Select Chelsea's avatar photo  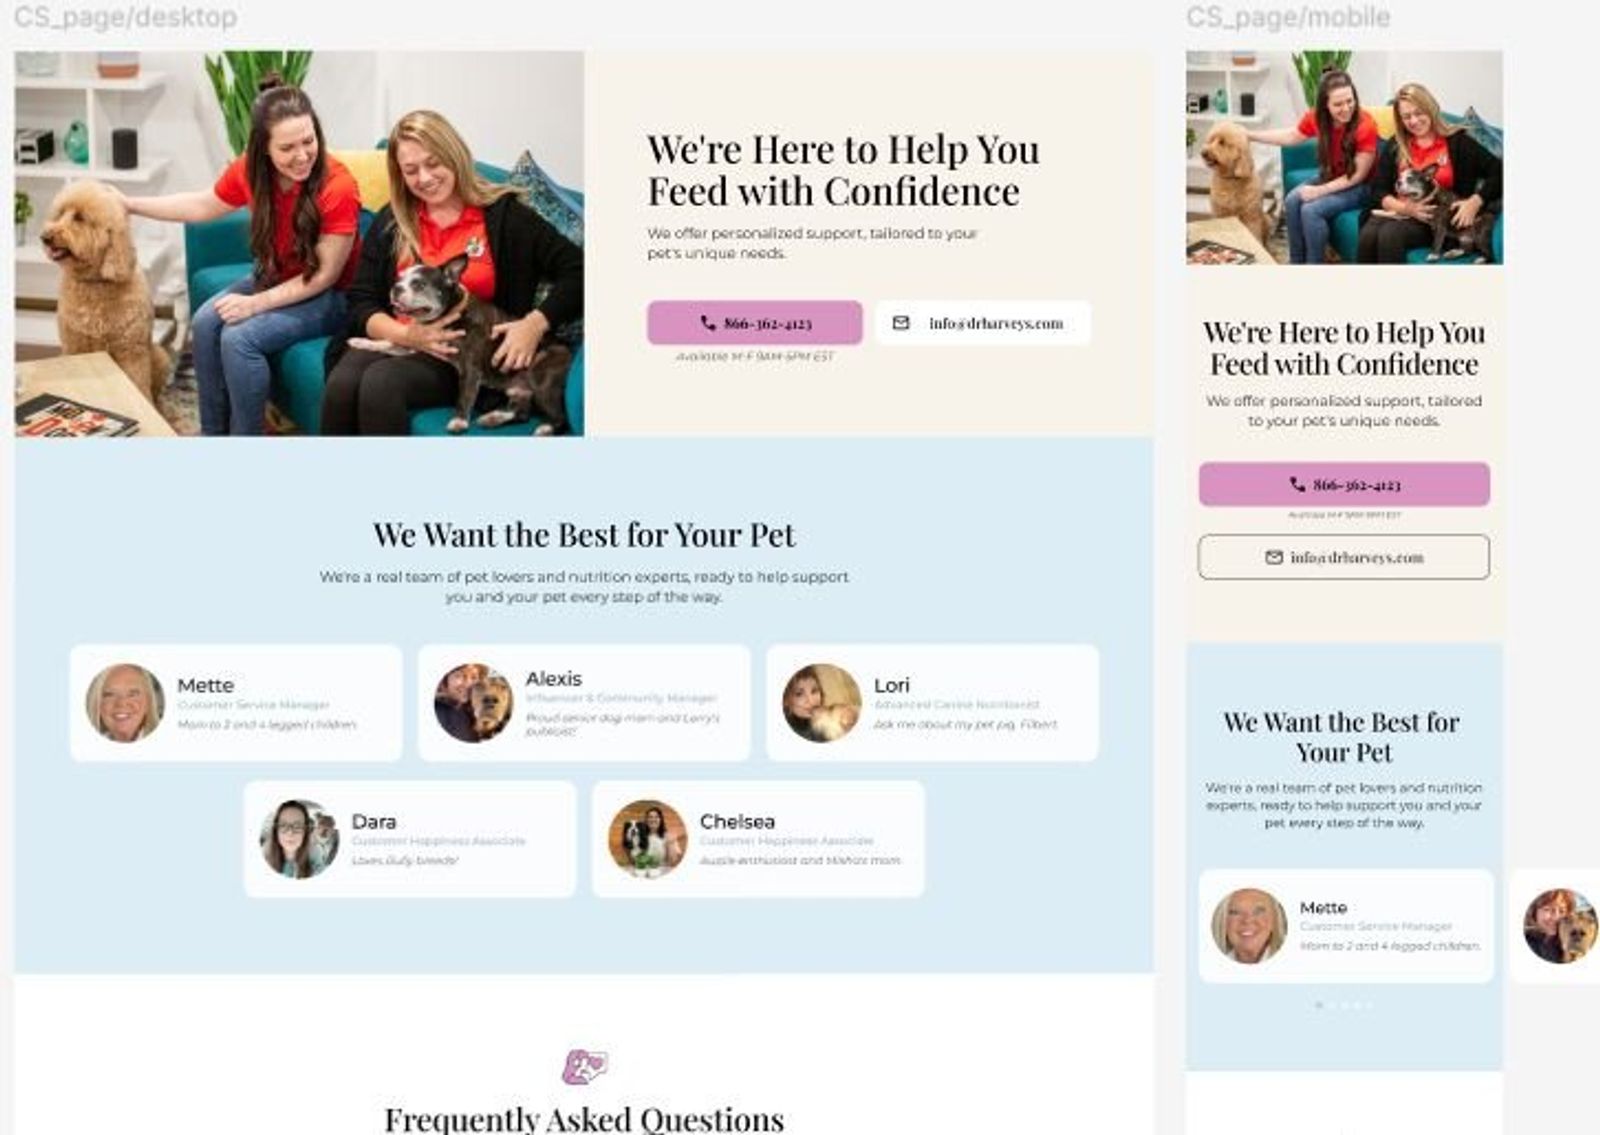(647, 839)
